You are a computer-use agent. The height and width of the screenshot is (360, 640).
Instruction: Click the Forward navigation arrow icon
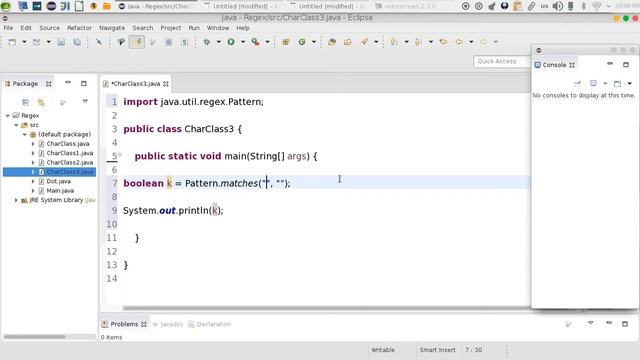tap(484, 42)
